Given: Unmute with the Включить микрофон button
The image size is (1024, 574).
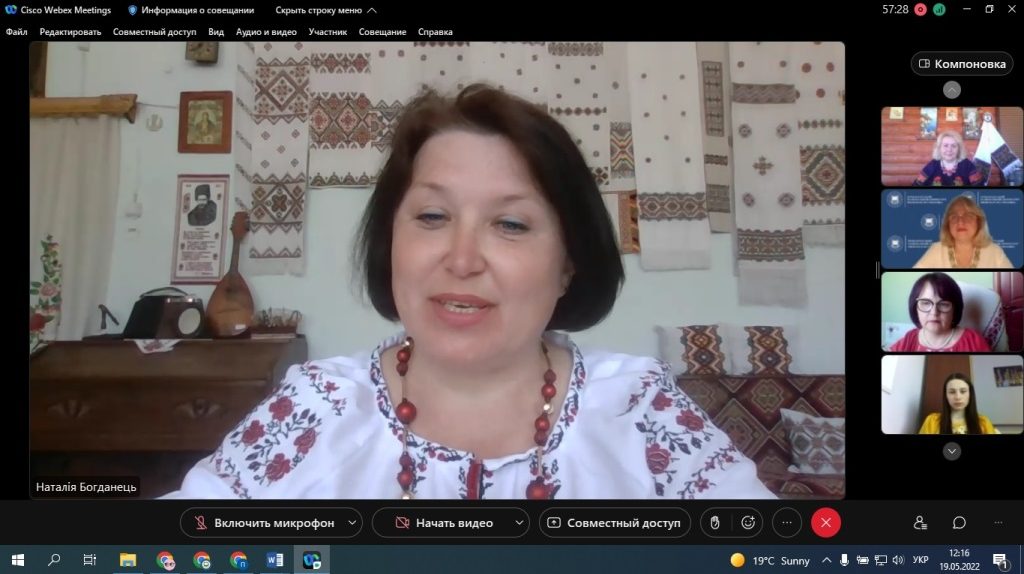Looking at the screenshot, I should click(x=263, y=522).
